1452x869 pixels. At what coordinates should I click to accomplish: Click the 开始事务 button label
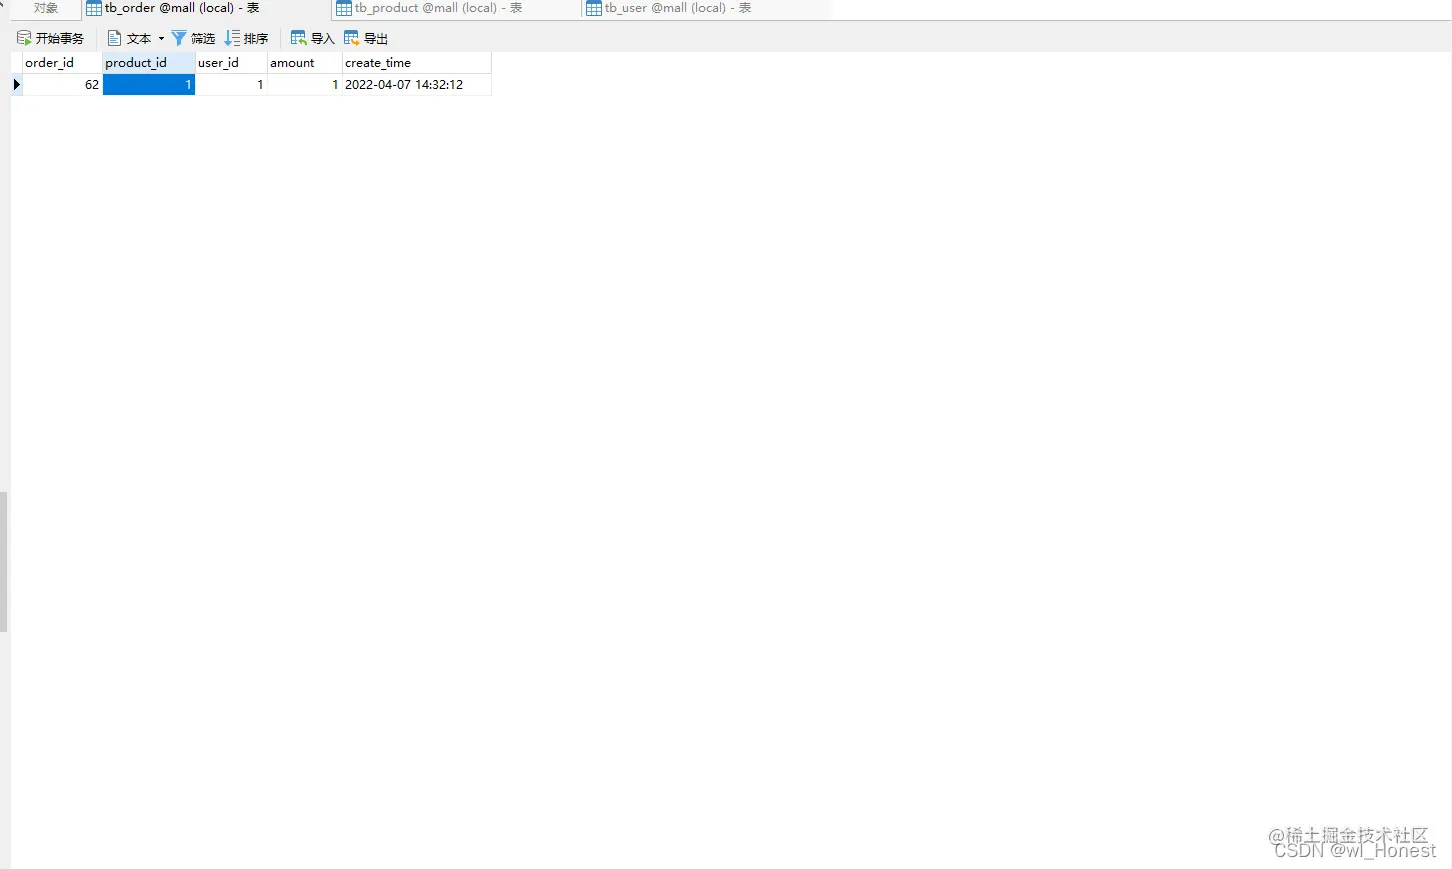[x=60, y=39]
